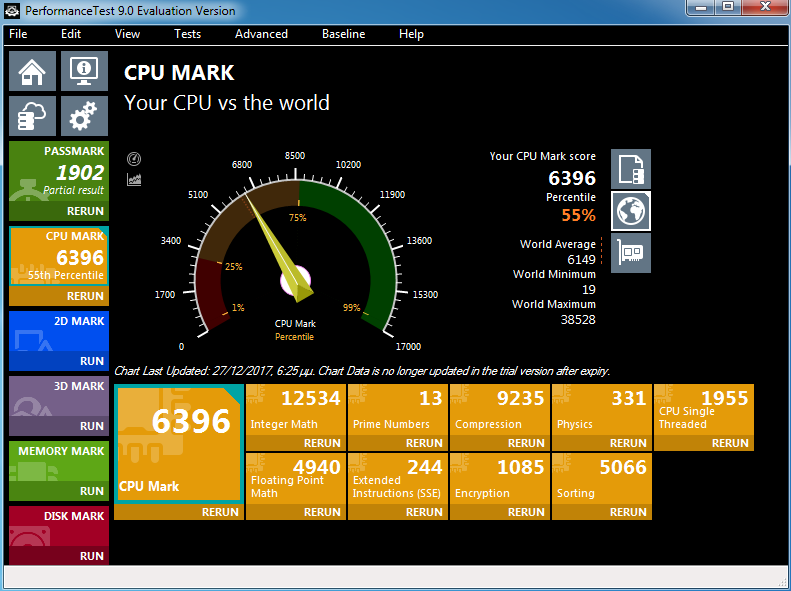Viewport: 791px width, 591px height.
Task: Select the Integer Math 12534 result tile
Action: 296,409
